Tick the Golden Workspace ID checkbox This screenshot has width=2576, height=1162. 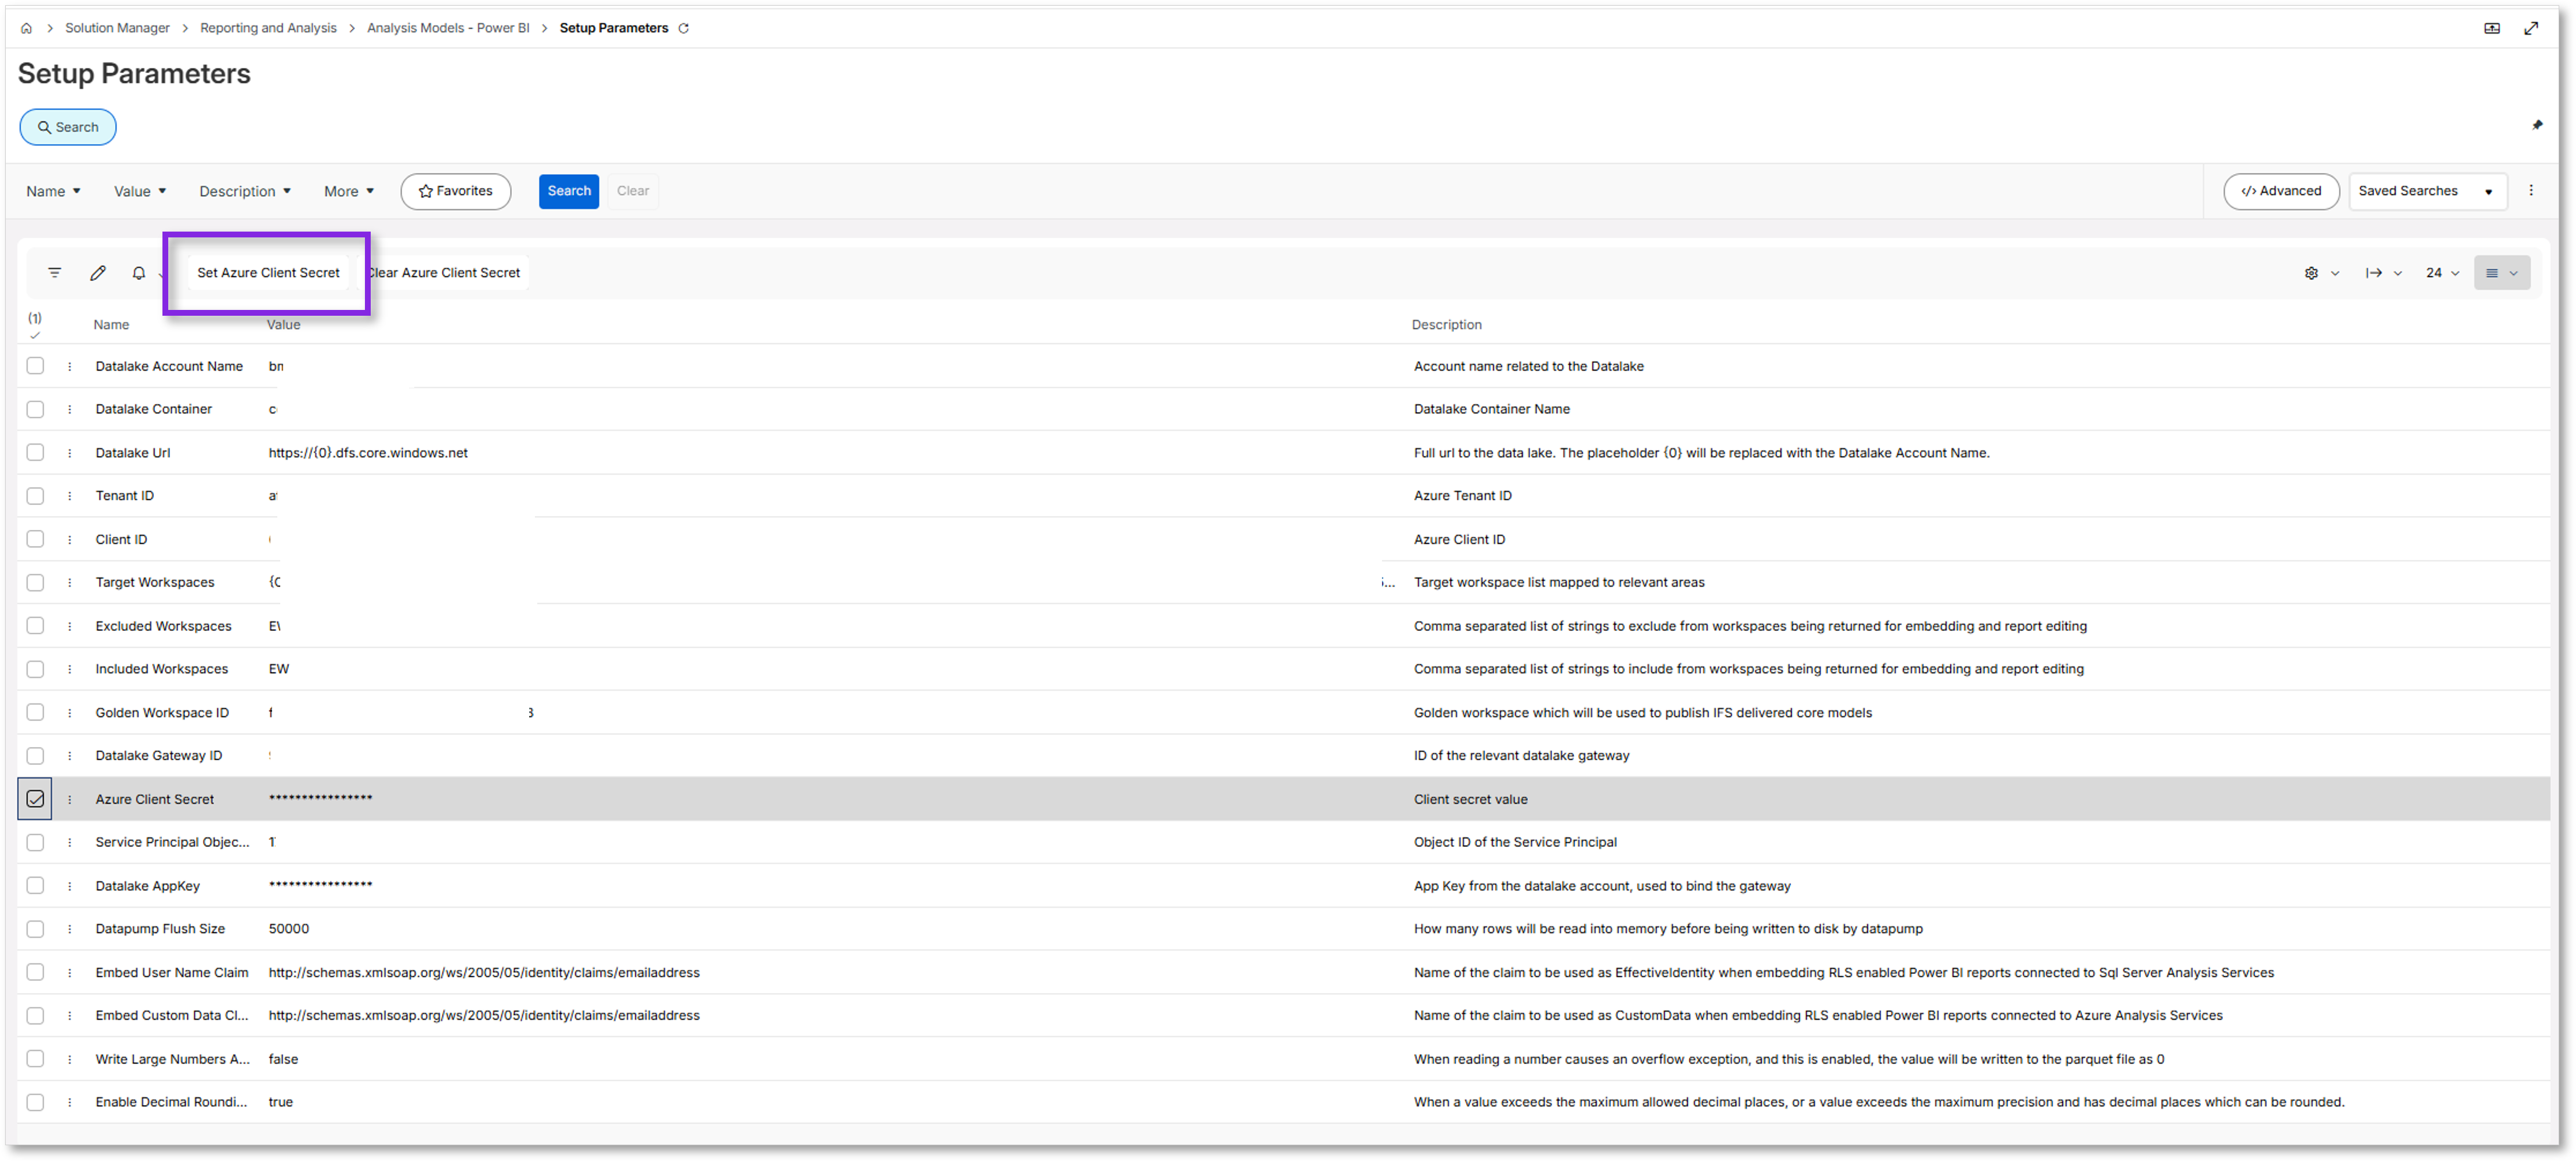pos(35,712)
